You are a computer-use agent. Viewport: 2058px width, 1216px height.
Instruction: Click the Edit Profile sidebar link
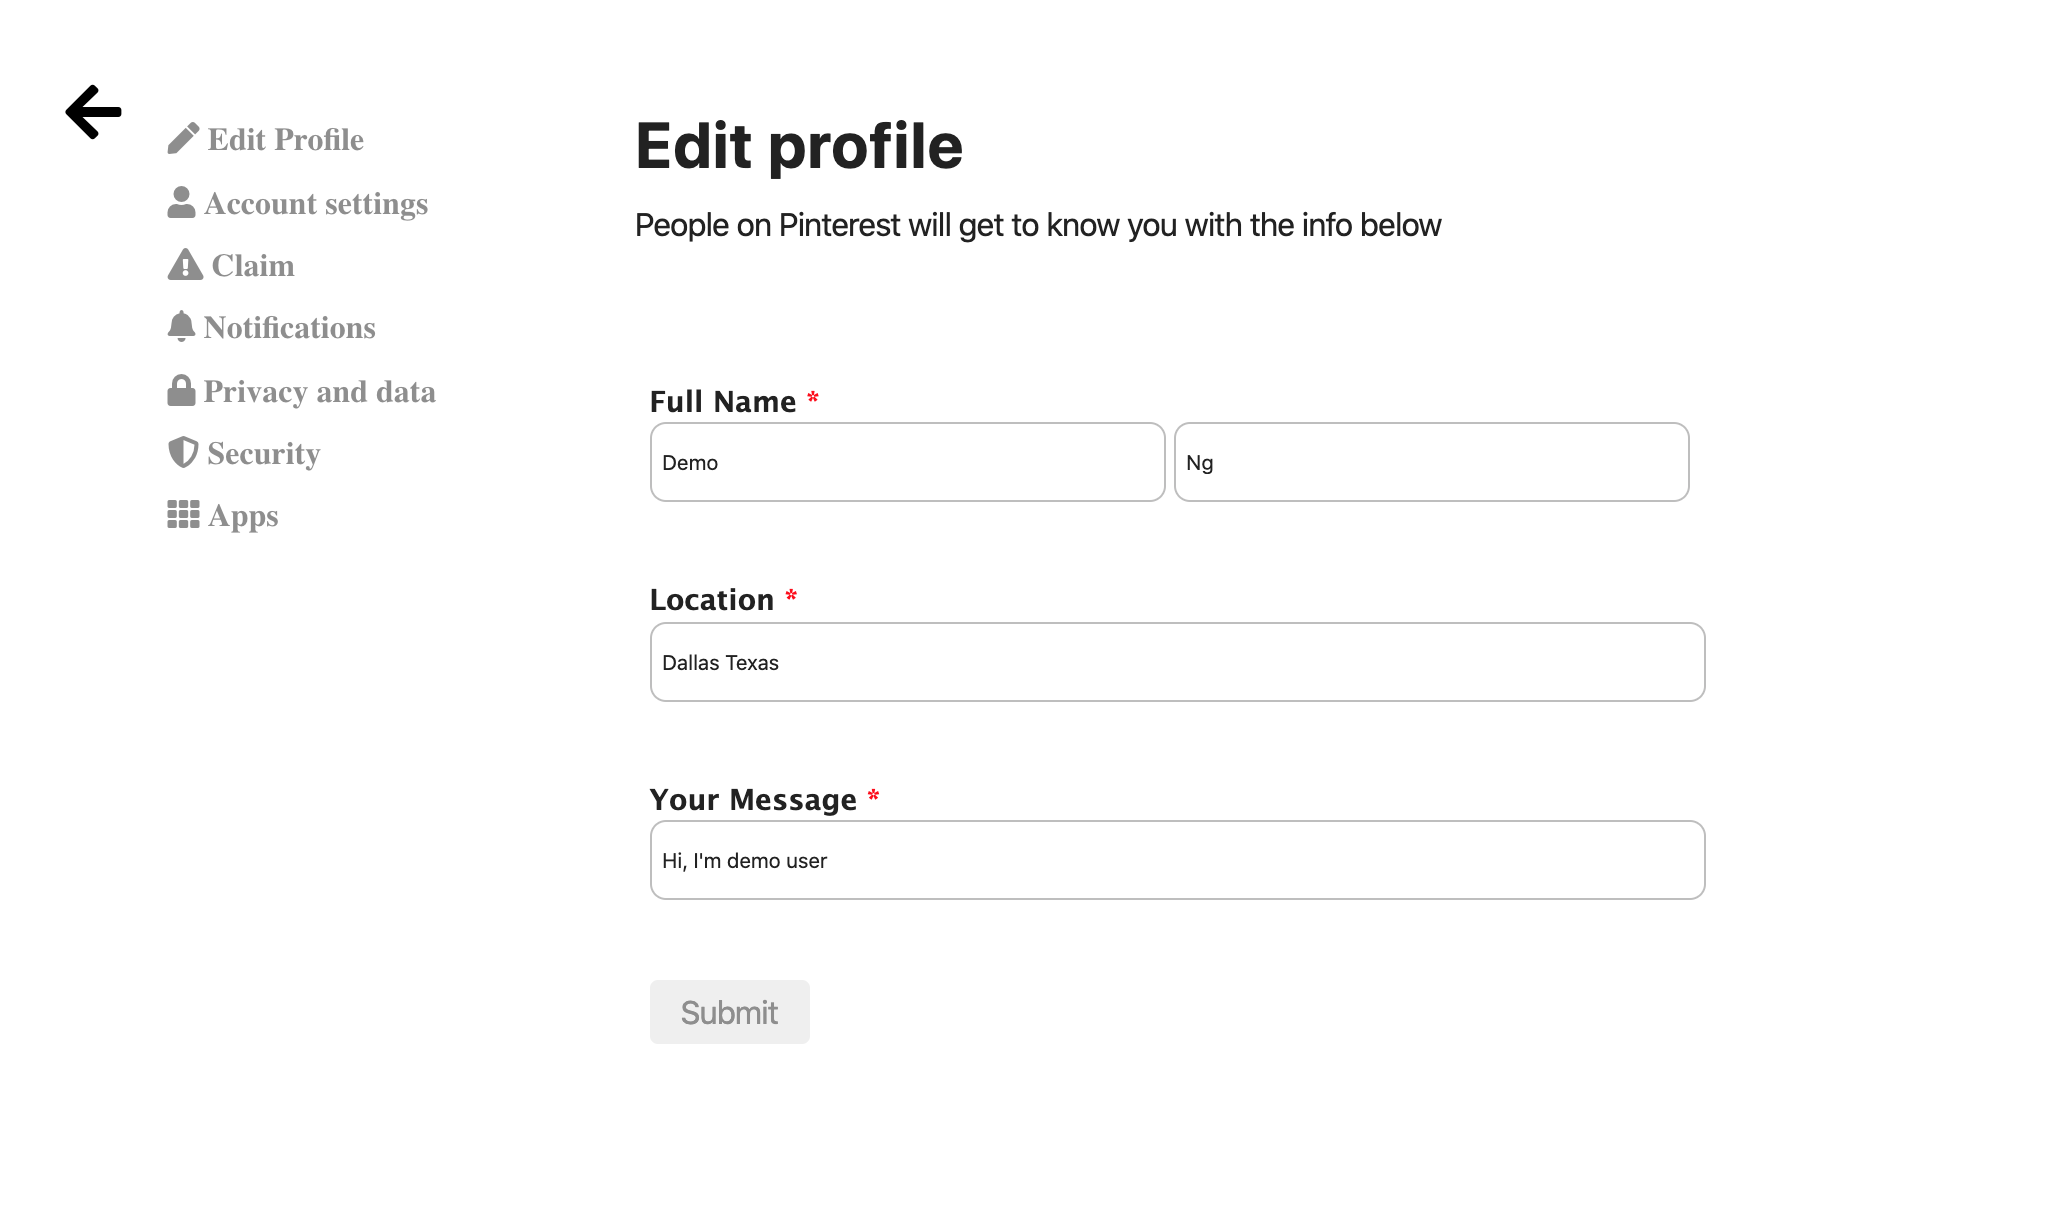point(286,139)
